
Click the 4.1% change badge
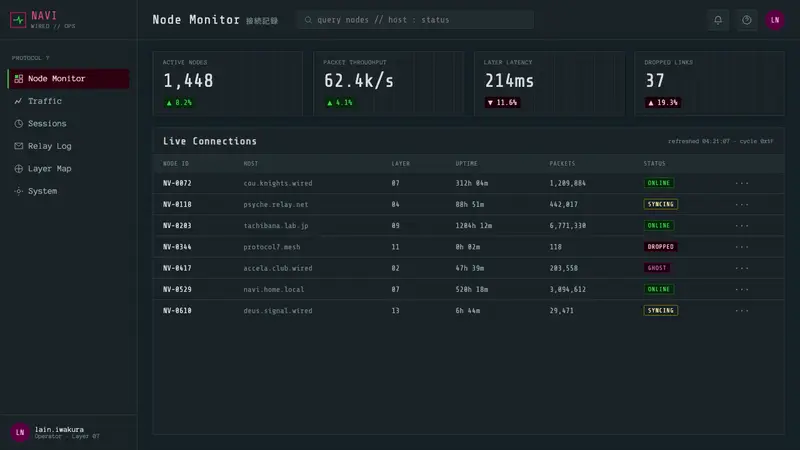[340, 103]
